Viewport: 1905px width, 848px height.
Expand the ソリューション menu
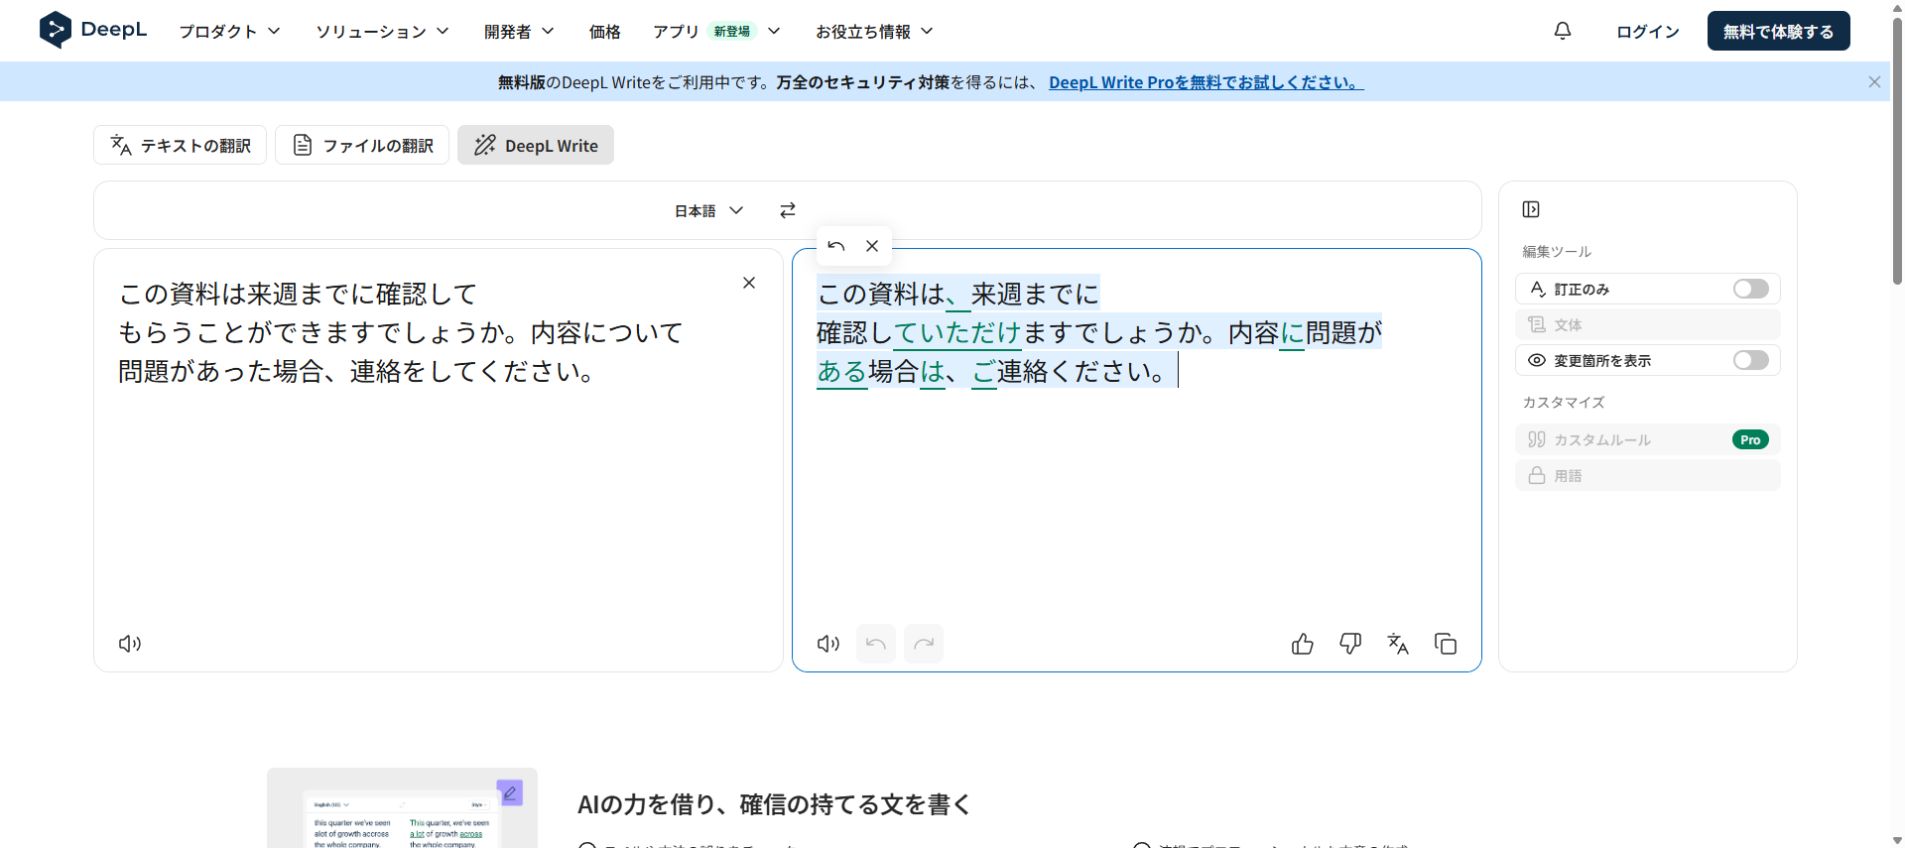coord(383,31)
